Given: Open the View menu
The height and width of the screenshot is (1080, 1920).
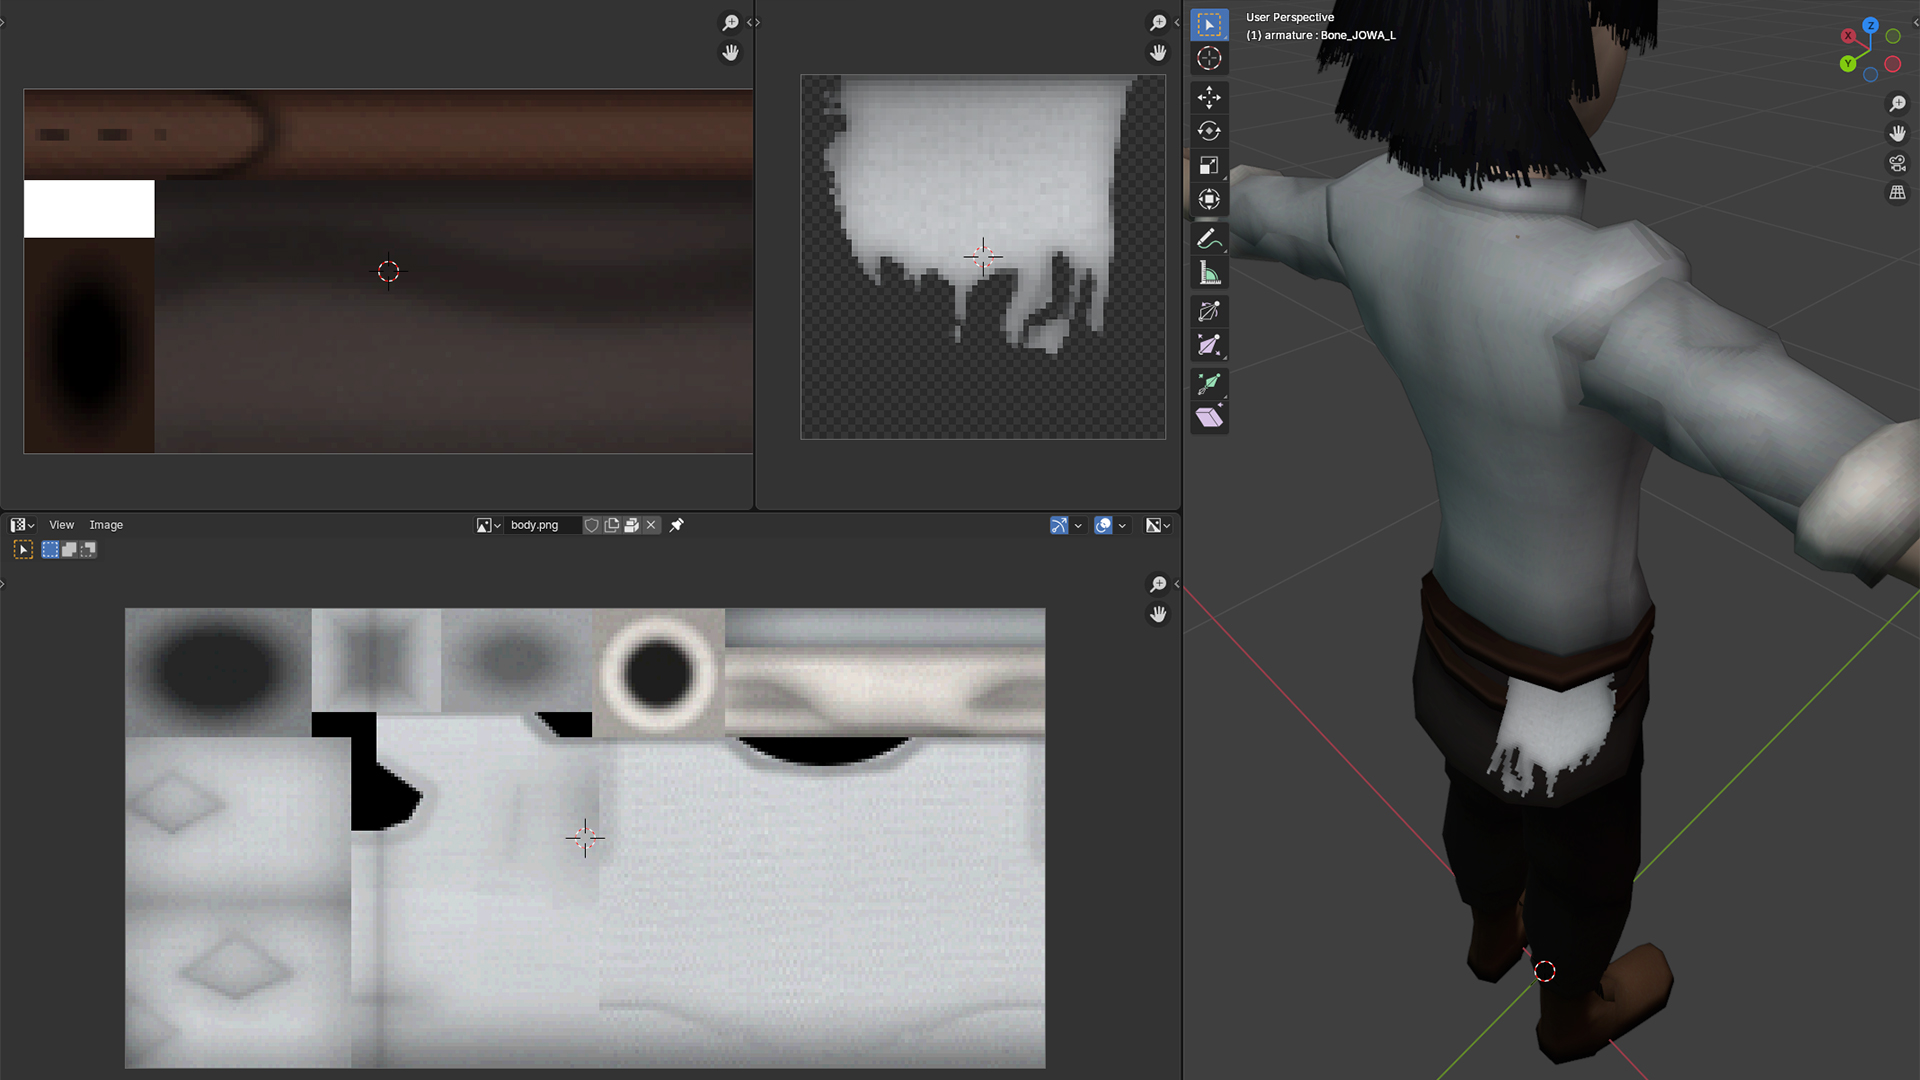Looking at the screenshot, I should click(x=61, y=525).
